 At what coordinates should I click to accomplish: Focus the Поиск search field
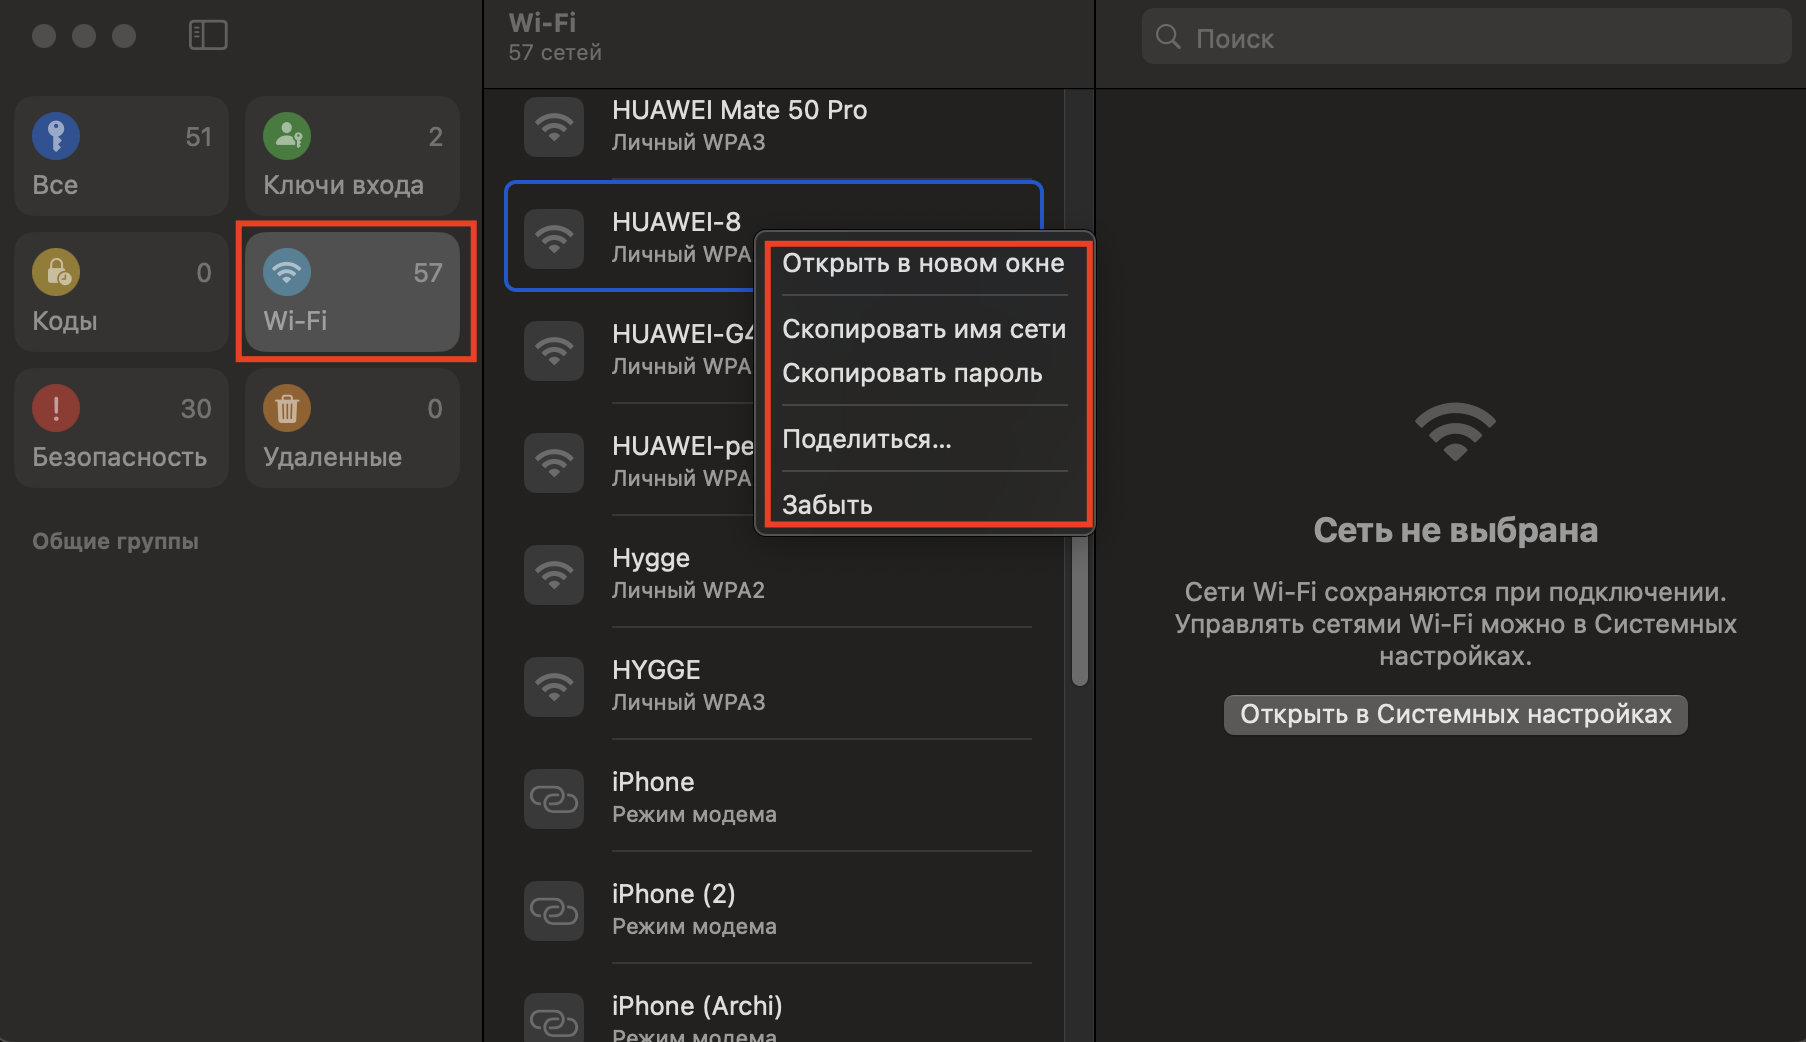point(1466,37)
